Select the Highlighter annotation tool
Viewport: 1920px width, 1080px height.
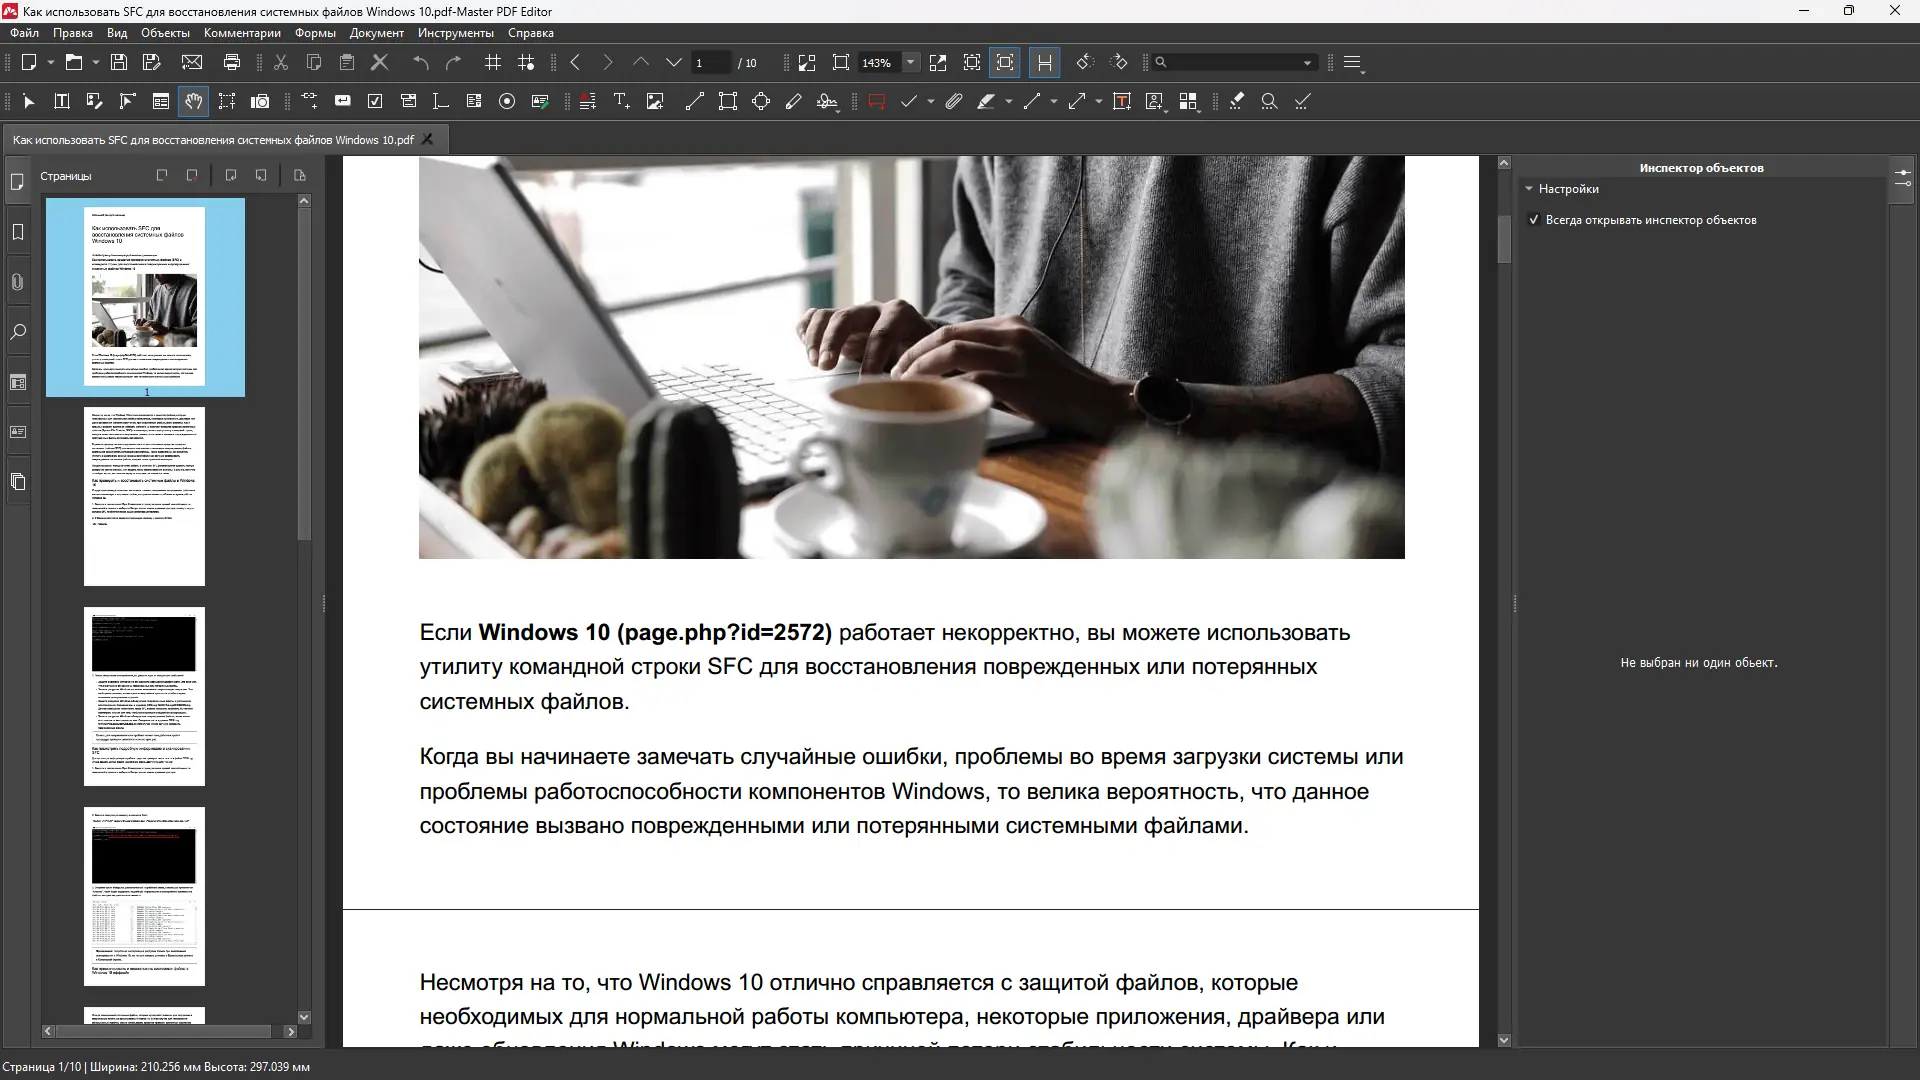tap(988, 101)
